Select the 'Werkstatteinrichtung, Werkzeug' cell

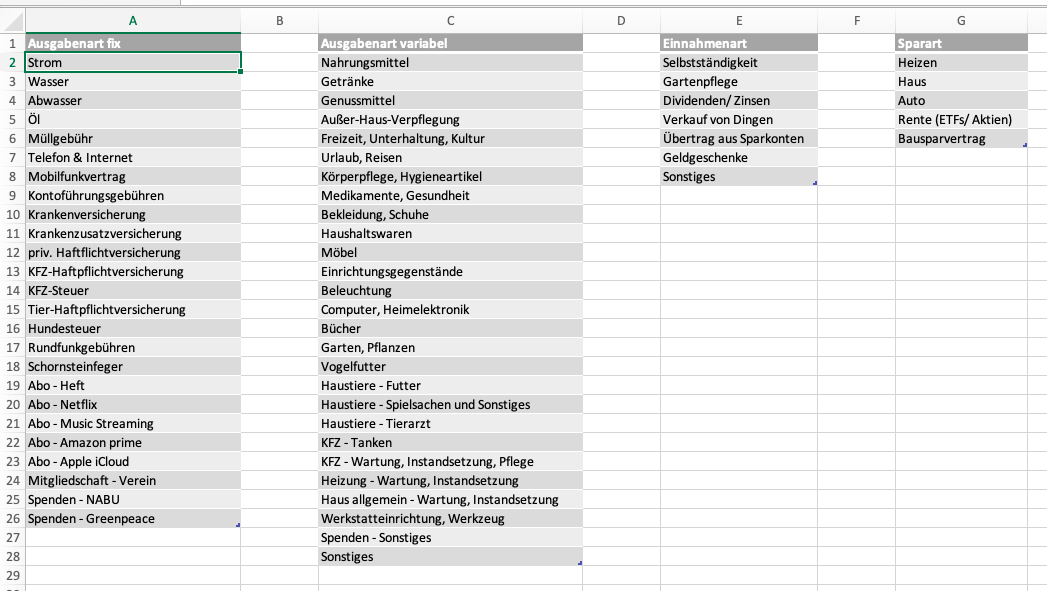click(451, 519)
